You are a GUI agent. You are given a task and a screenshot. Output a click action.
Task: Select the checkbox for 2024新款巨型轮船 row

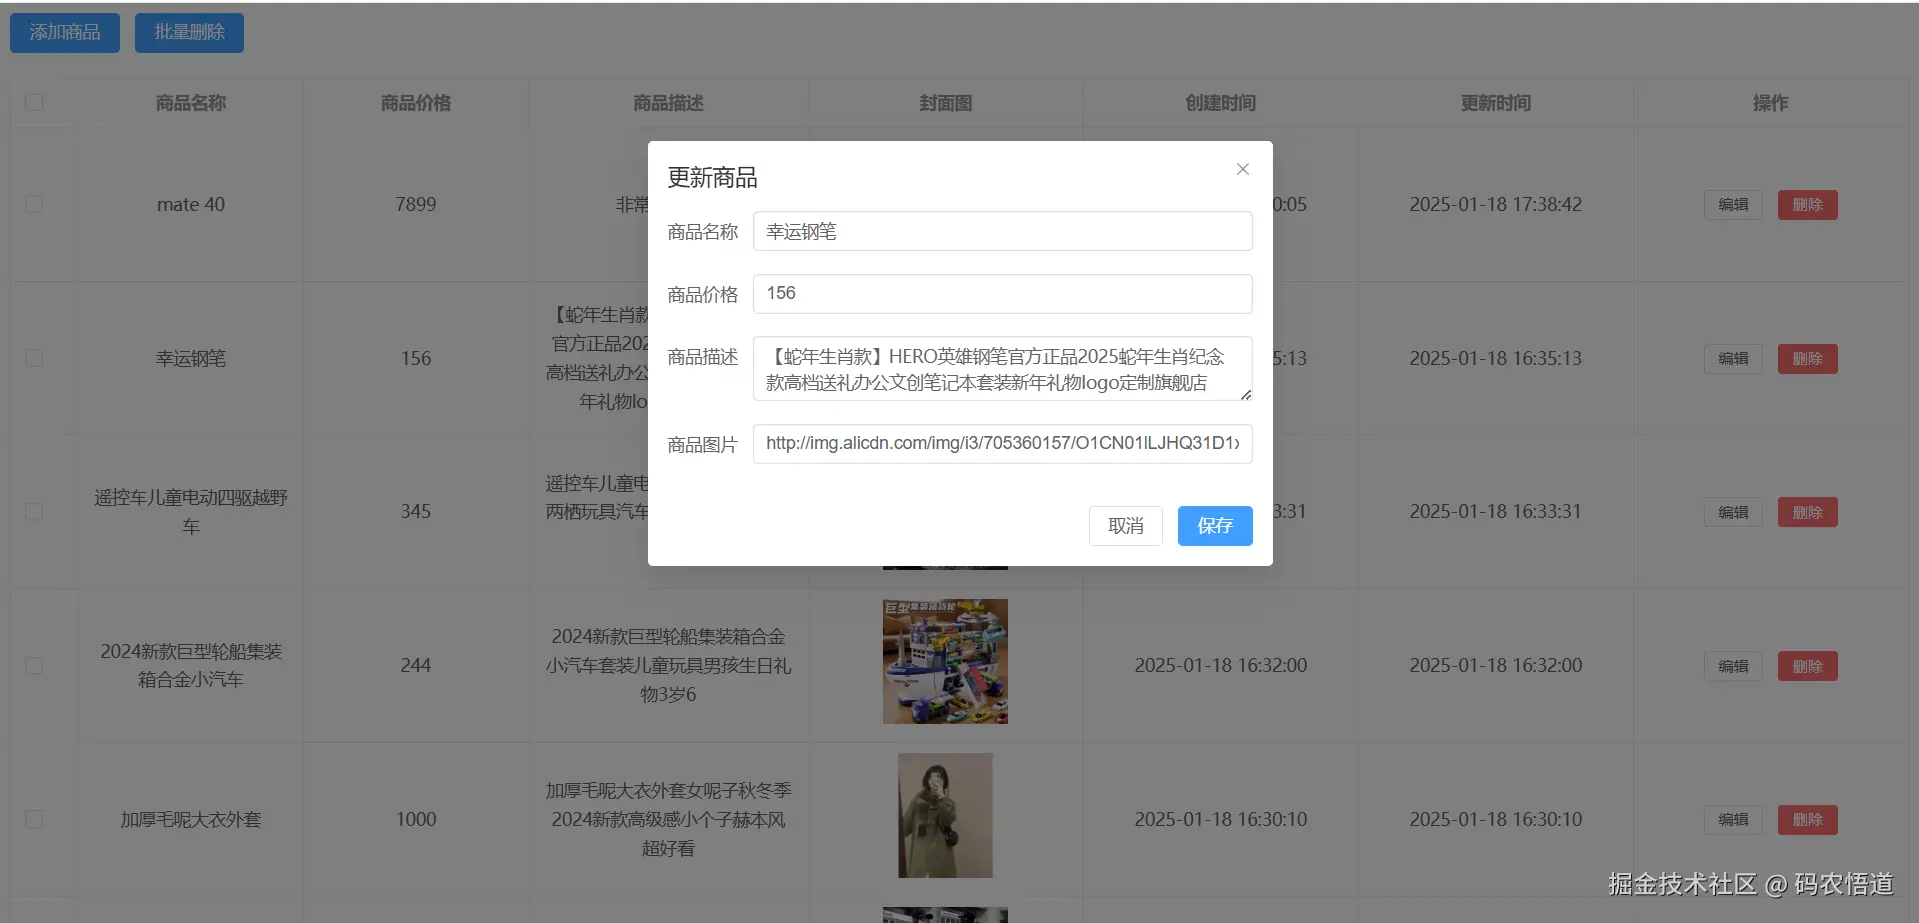tap(34, 666)
